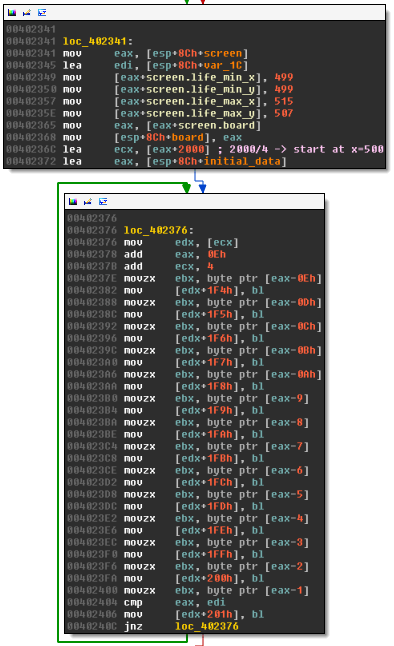394x646 pixels.
Task: Click address 00402349
Action: click(31, 77)
